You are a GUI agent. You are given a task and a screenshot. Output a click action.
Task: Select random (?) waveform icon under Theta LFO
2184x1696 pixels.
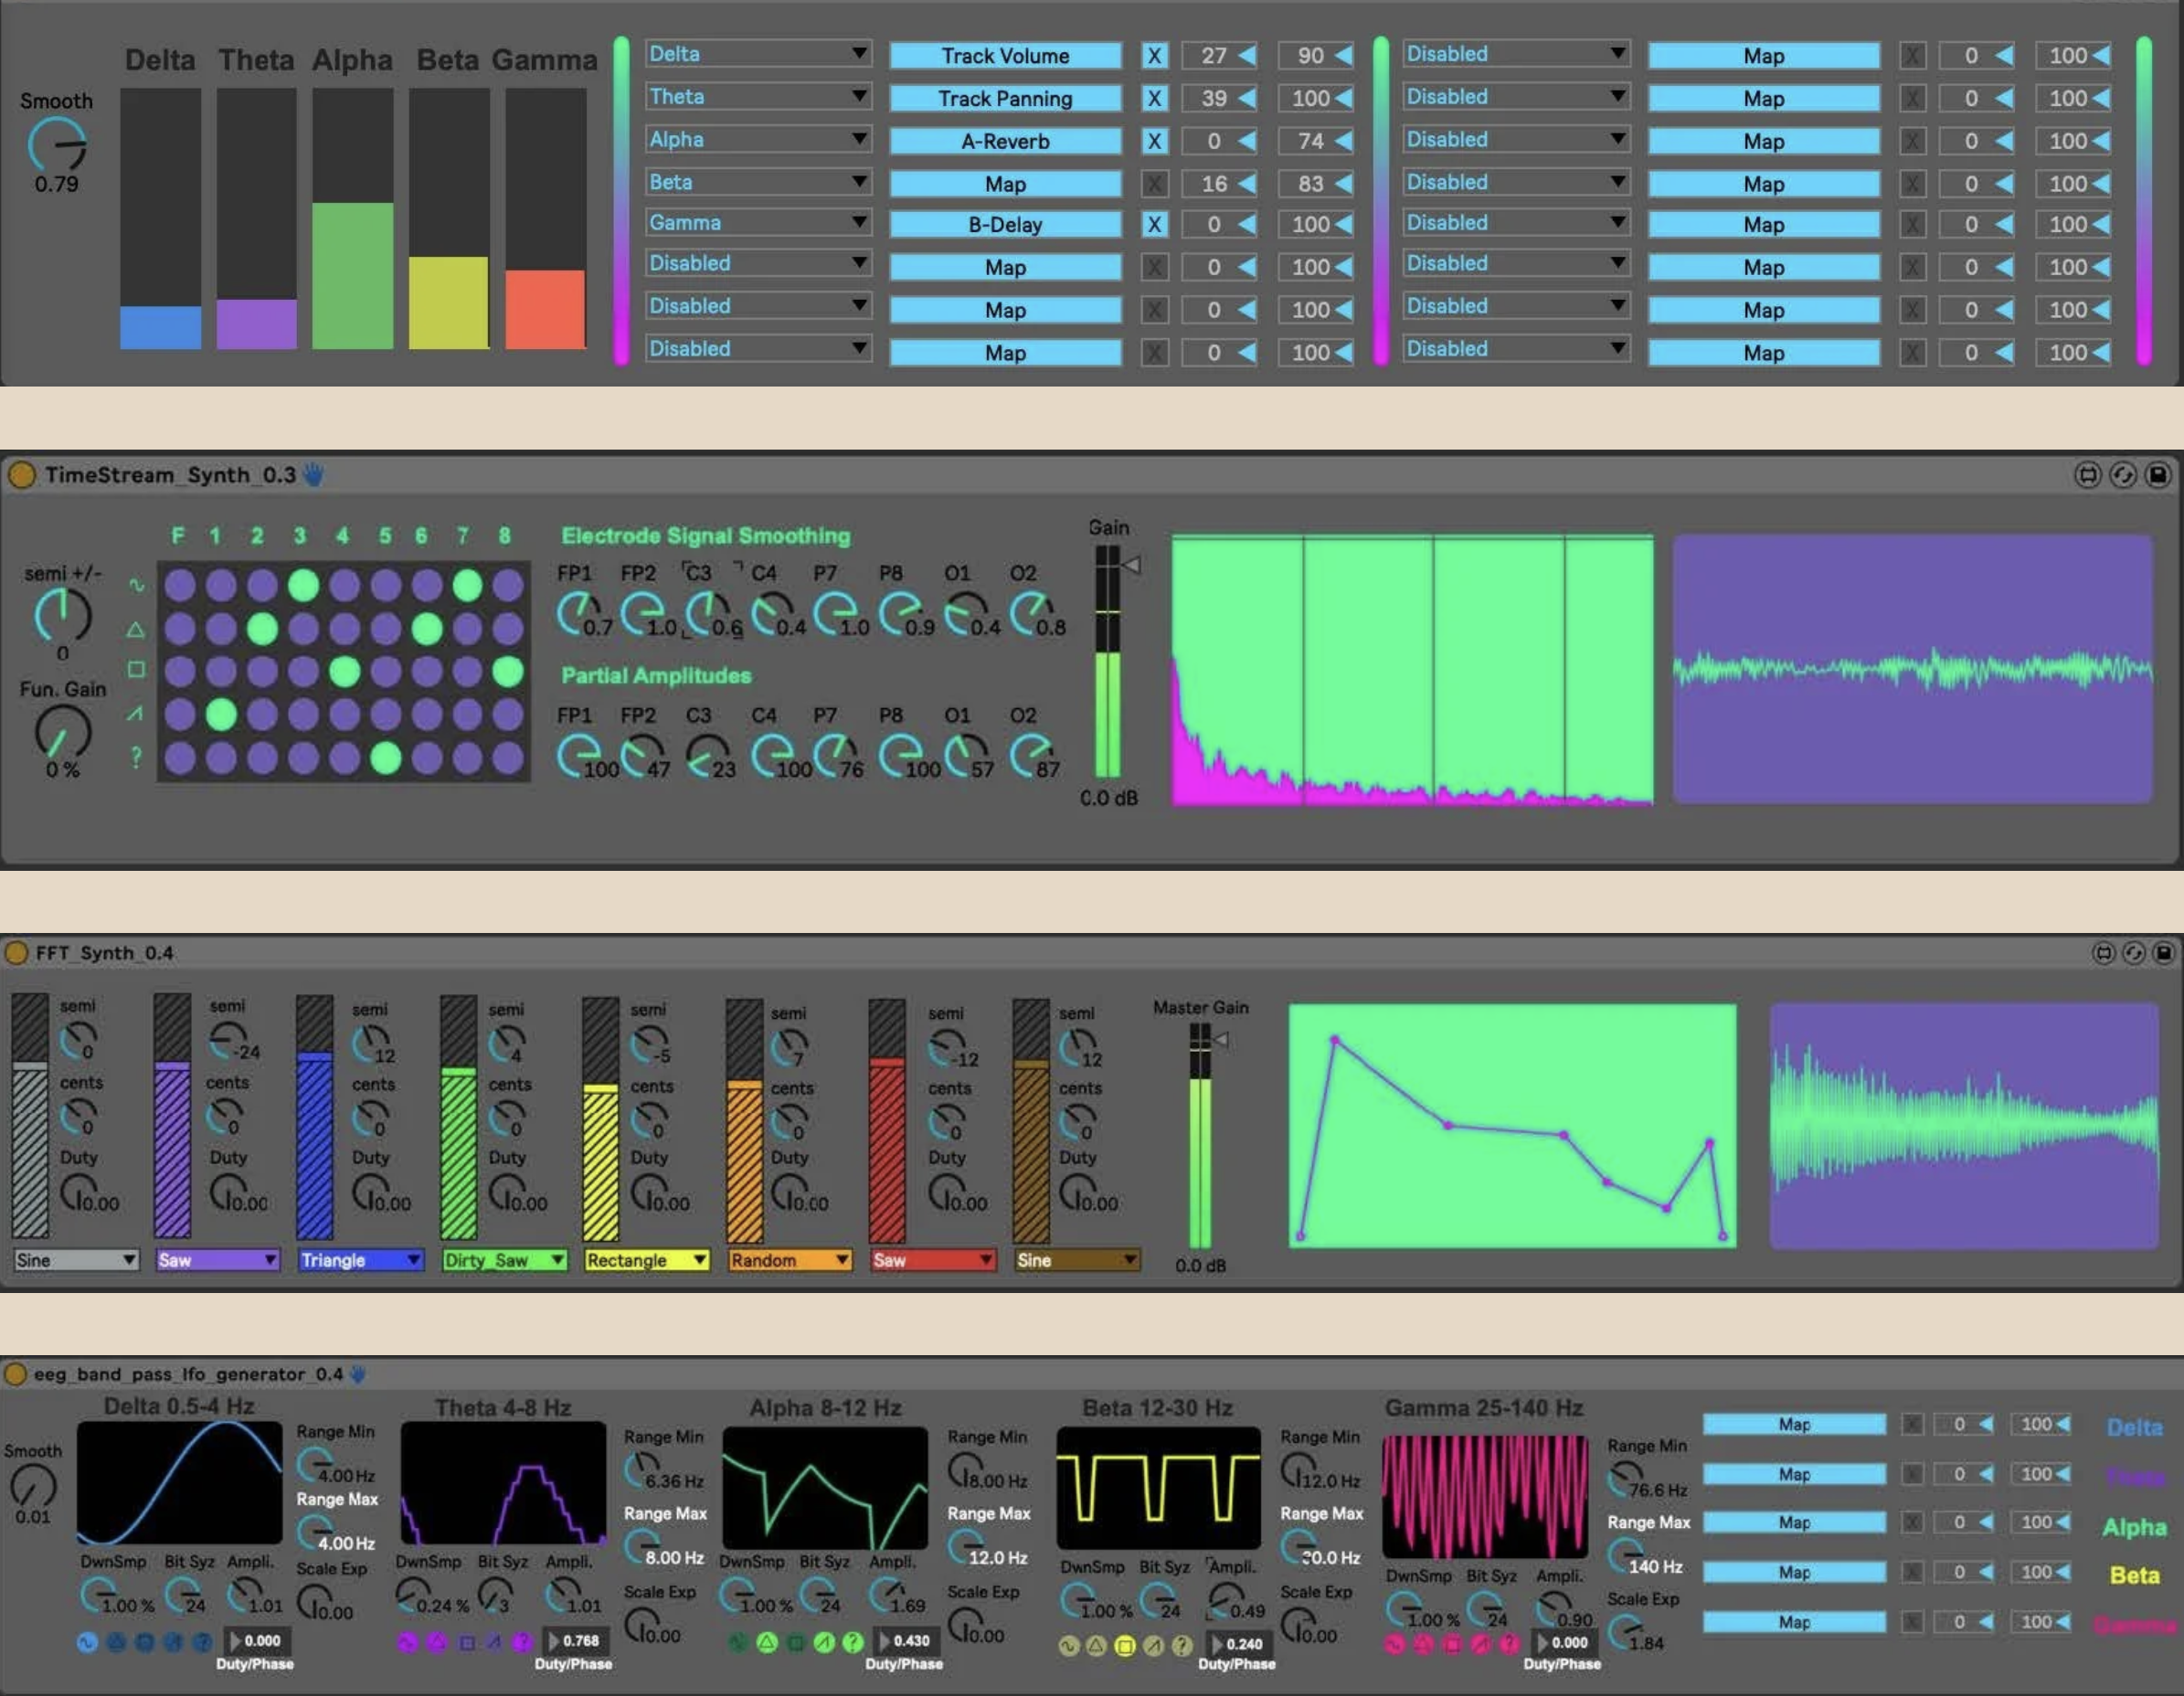(522, 1642)
